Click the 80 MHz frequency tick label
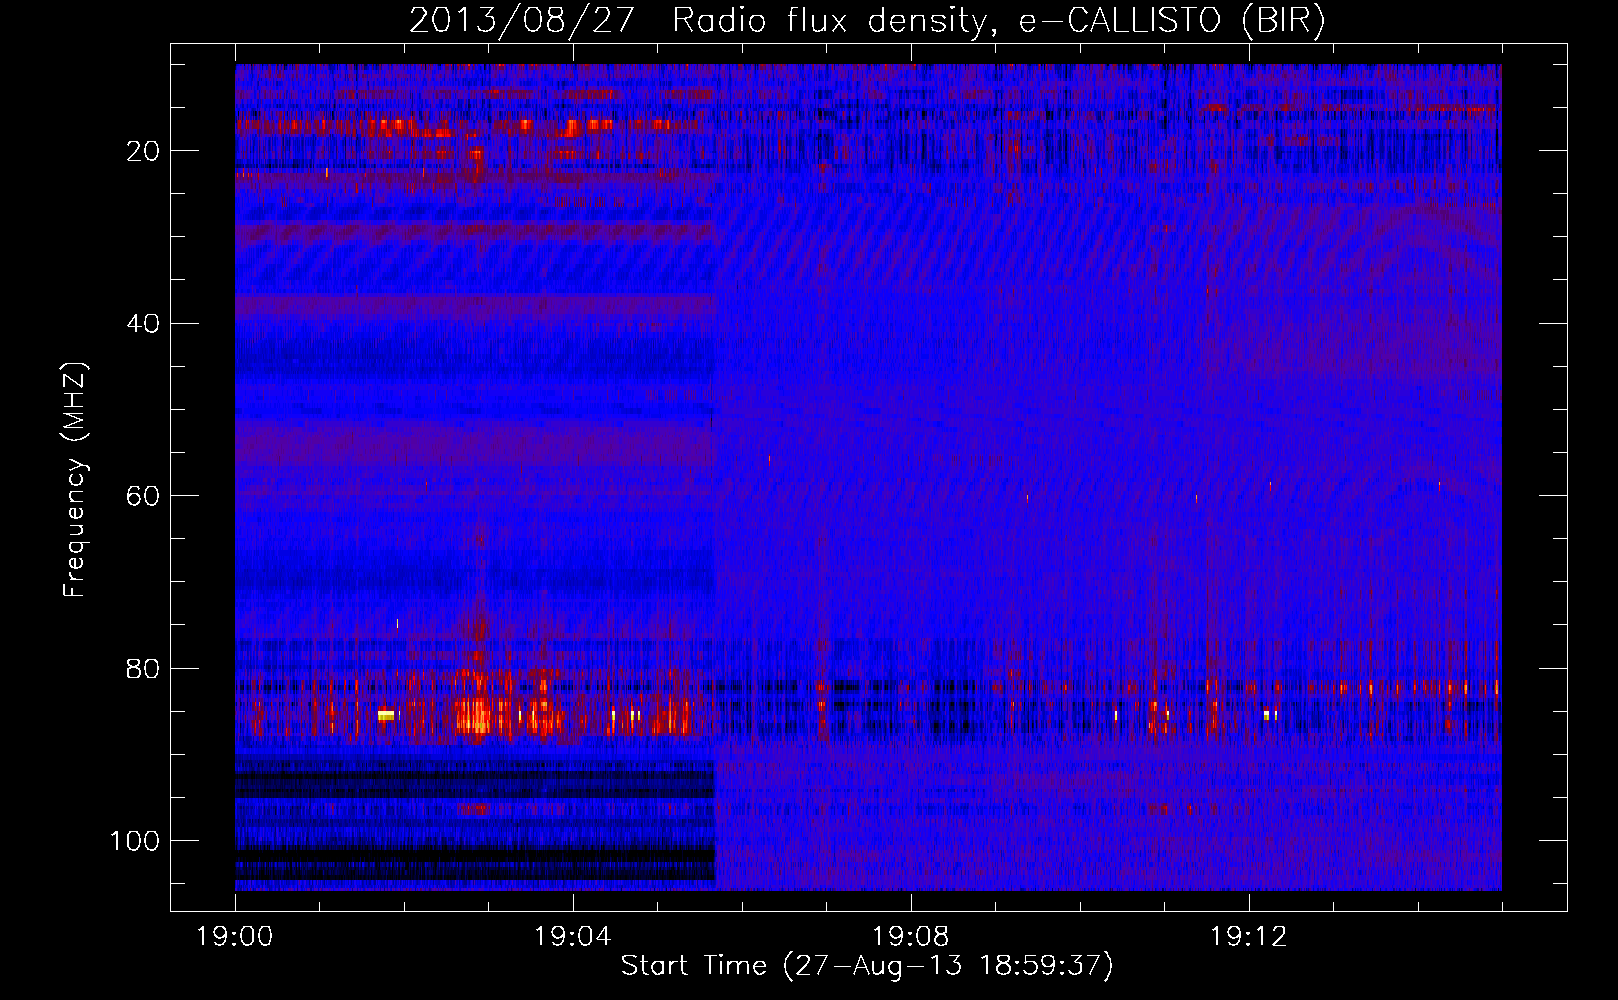This screenshot has height=1000, width=1618. (x=143, y=669)
